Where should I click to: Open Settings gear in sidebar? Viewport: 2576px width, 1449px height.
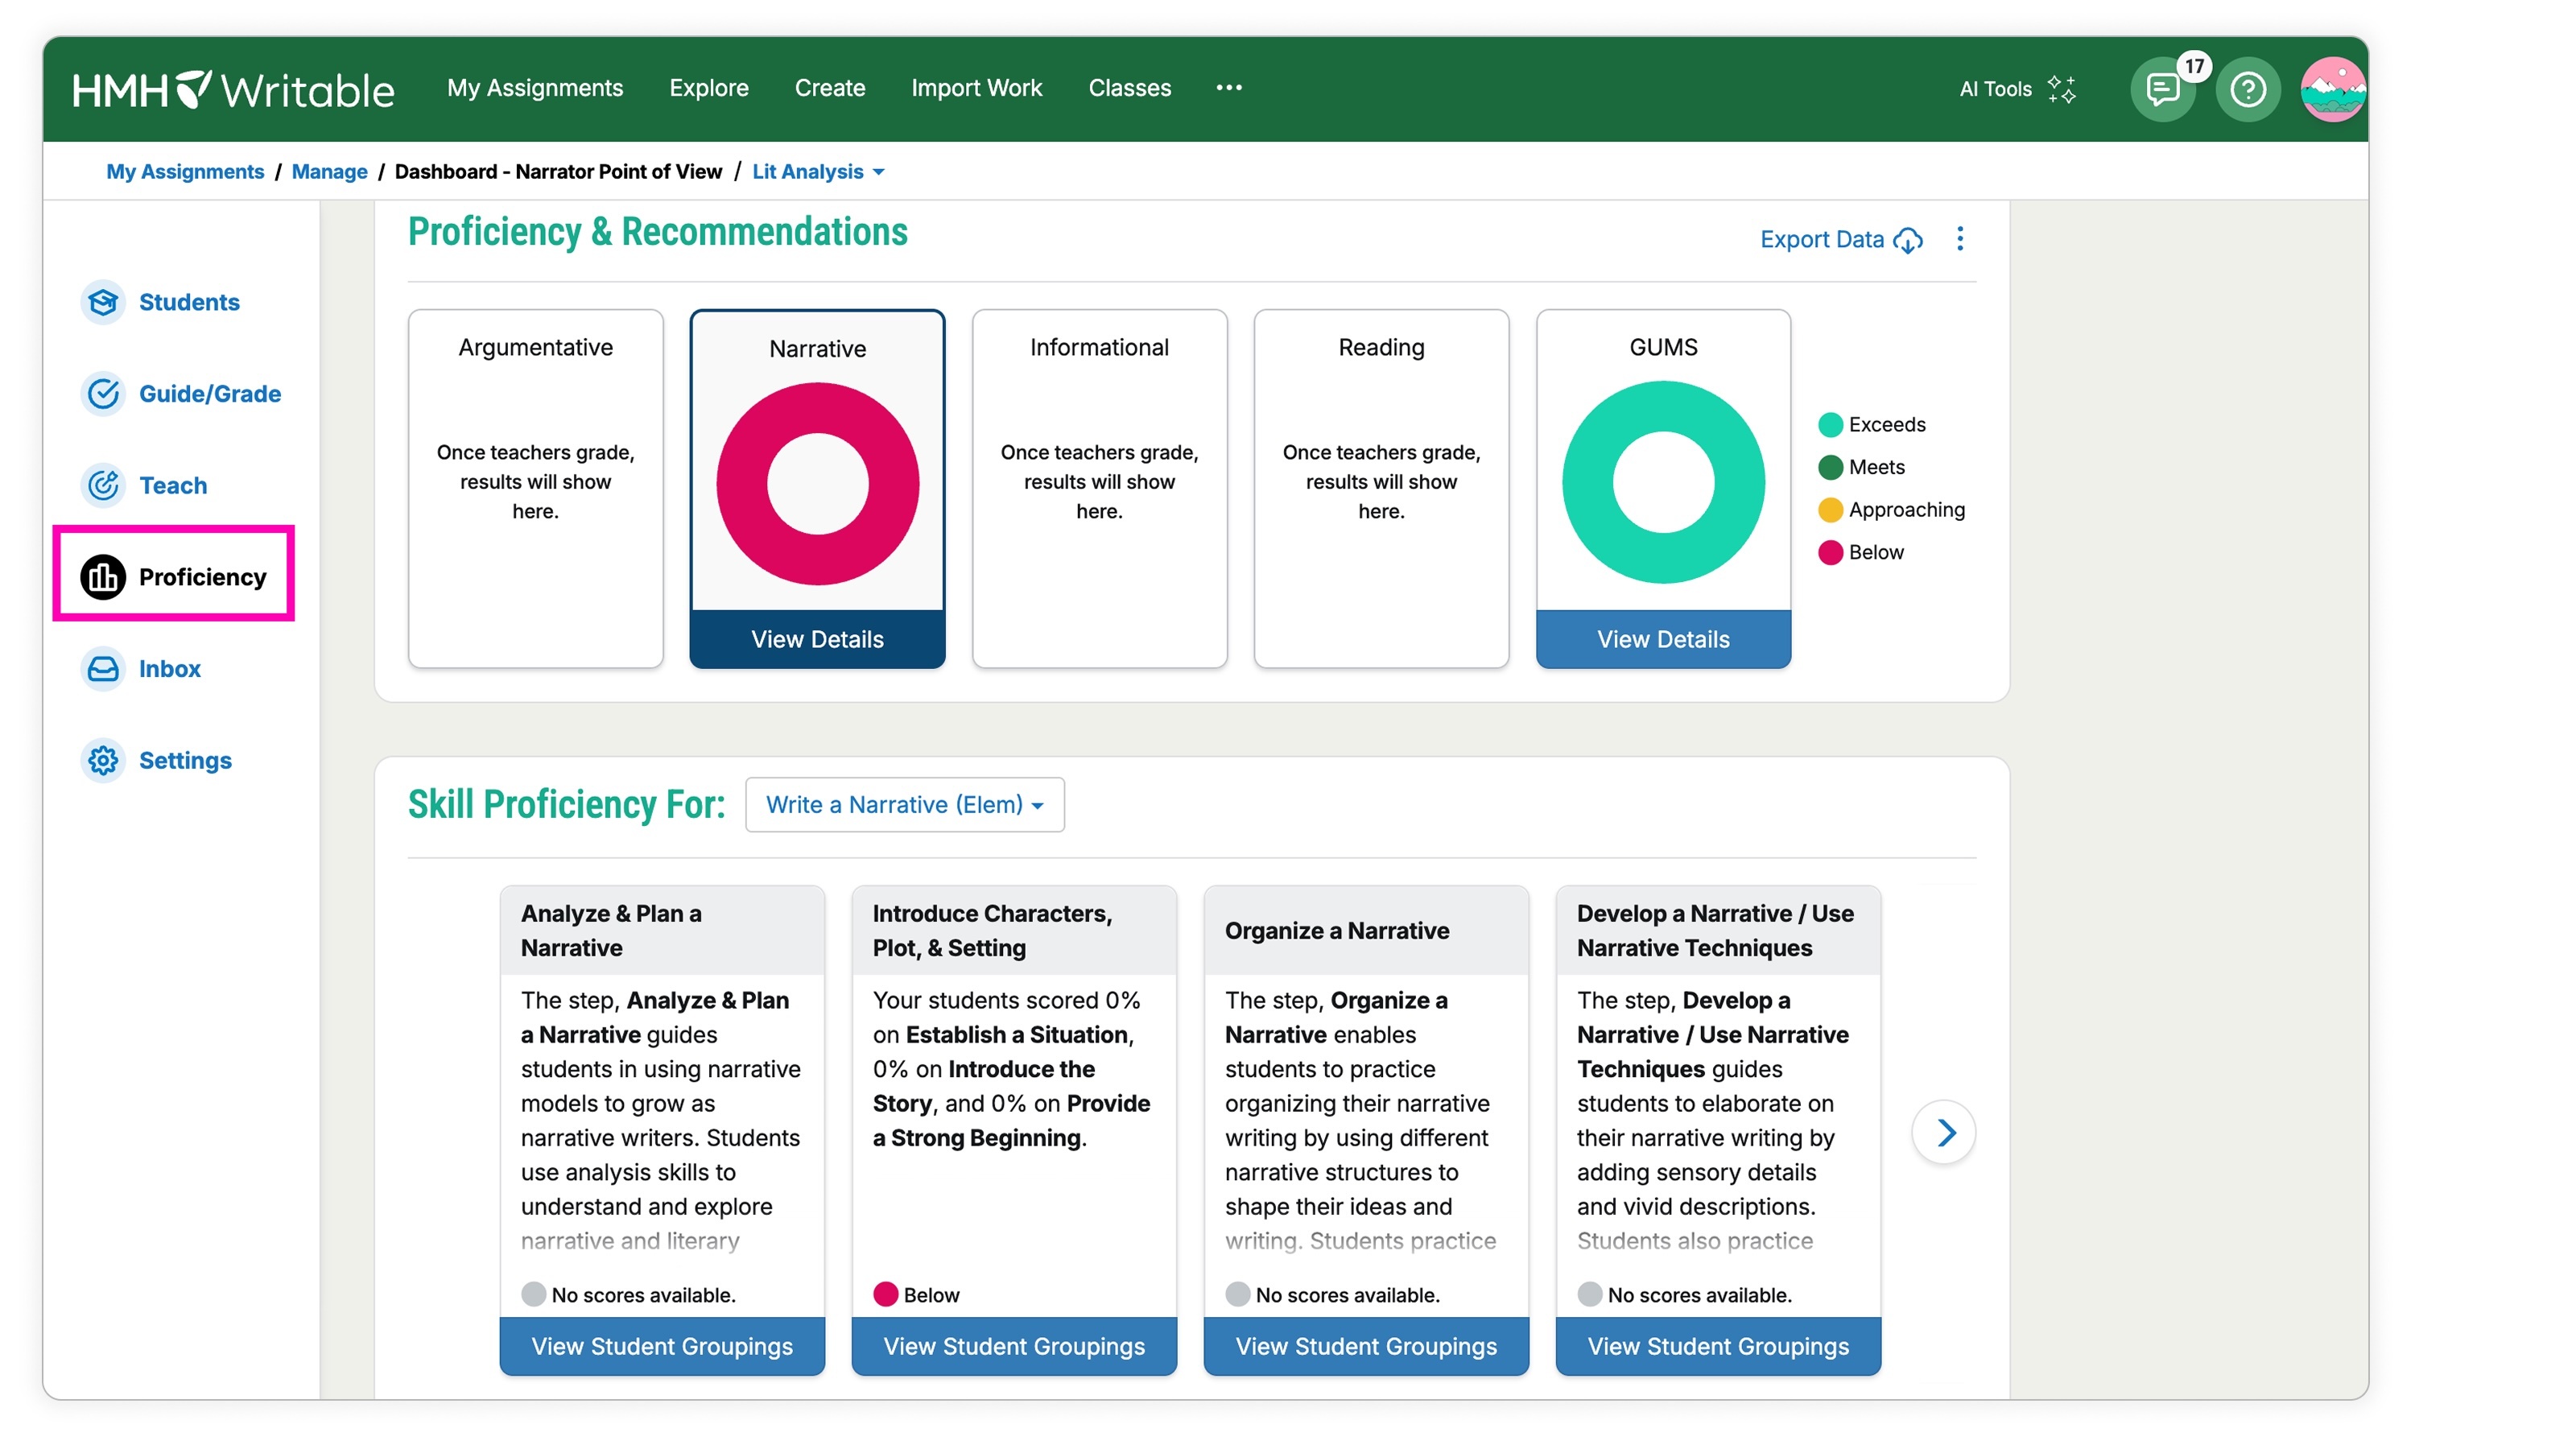(103, 761)
